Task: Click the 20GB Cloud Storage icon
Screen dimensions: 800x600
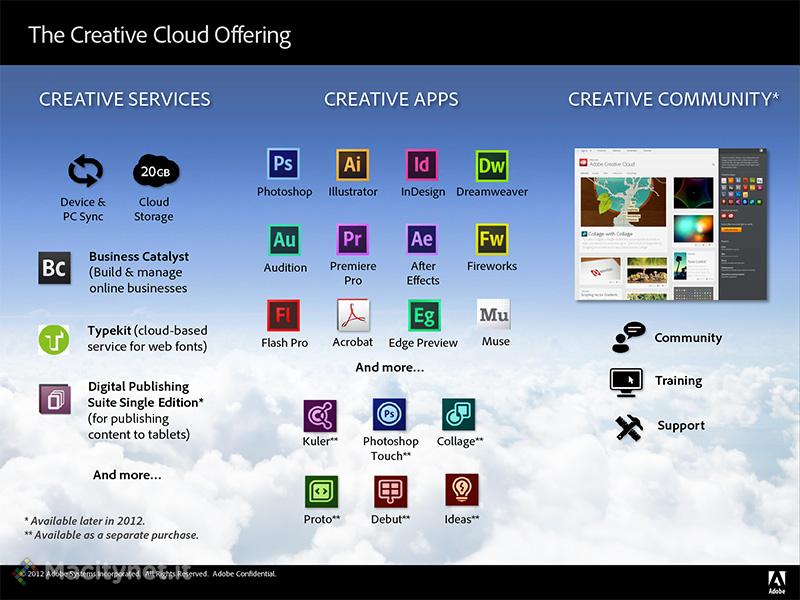Action: (156, 171)
